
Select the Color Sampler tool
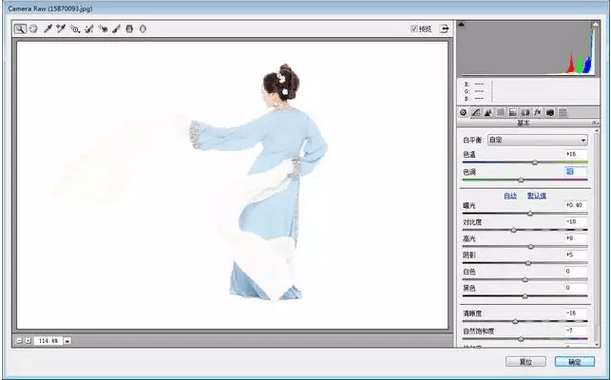[x=60, y=28]
